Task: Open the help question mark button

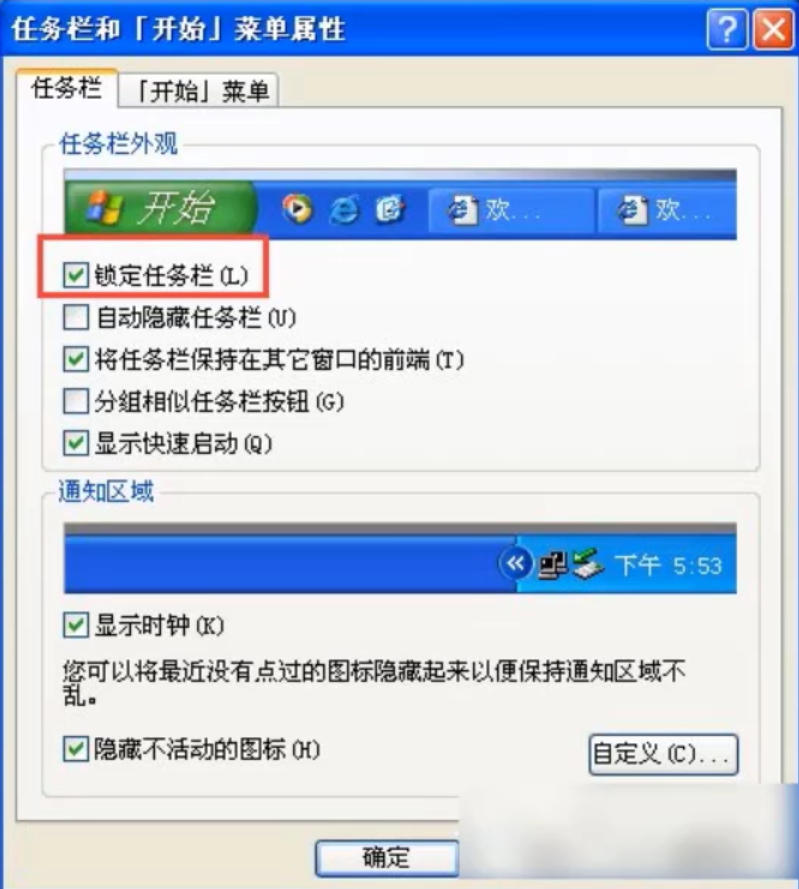Action: pyautogui.click(x=727, y=29)
